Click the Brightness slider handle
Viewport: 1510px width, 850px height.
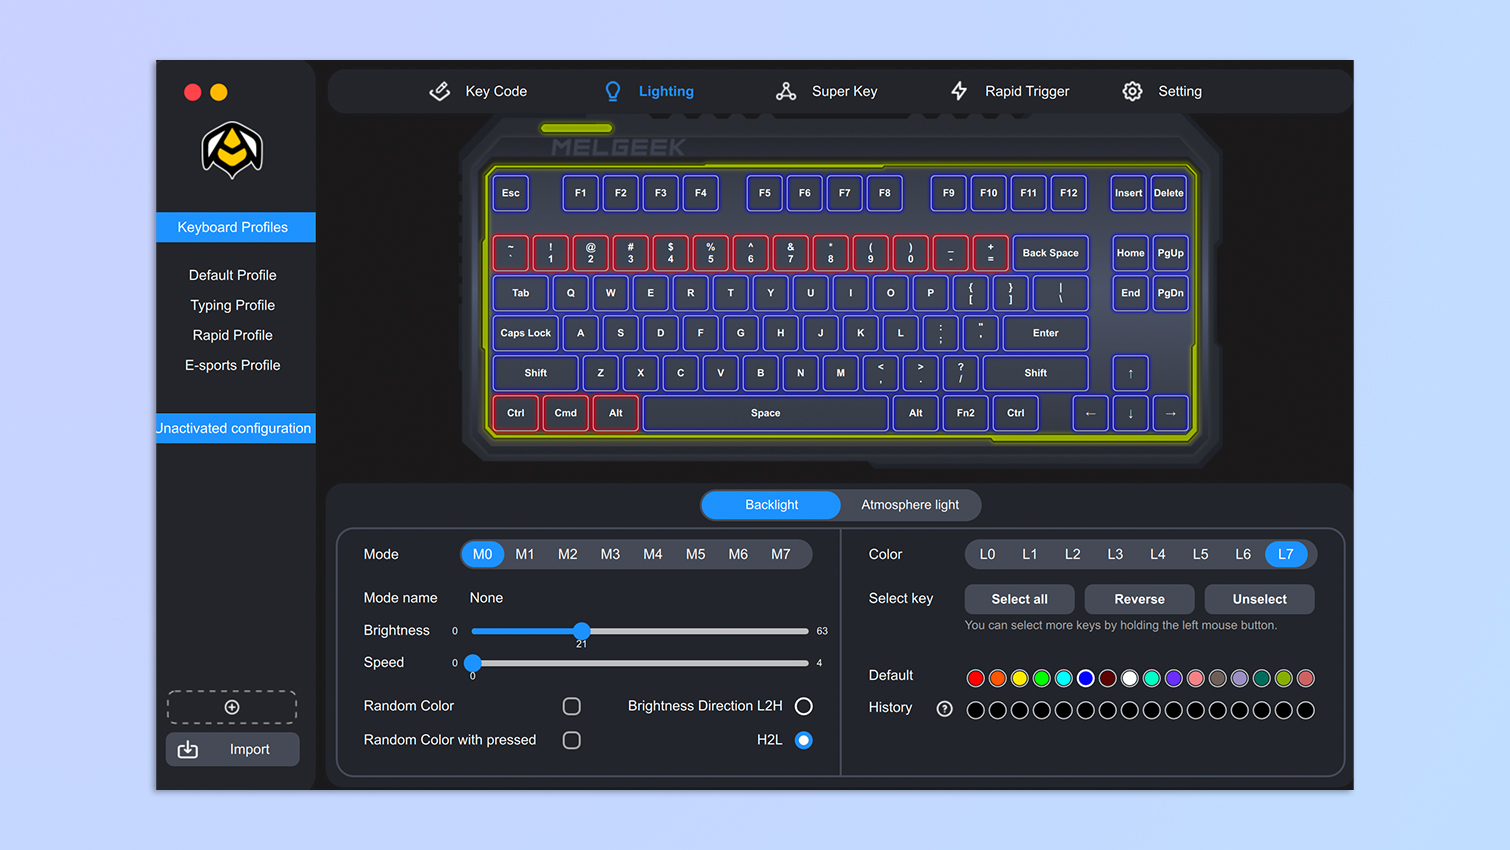click(x=582, y=631)
